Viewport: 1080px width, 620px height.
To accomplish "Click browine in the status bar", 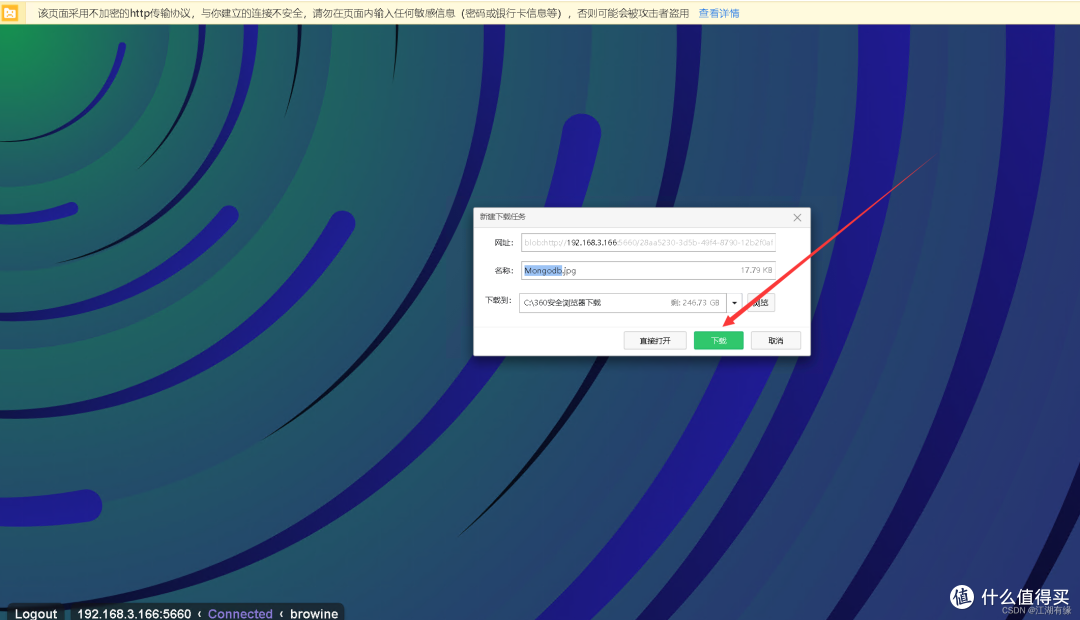I will click(313, 613).
